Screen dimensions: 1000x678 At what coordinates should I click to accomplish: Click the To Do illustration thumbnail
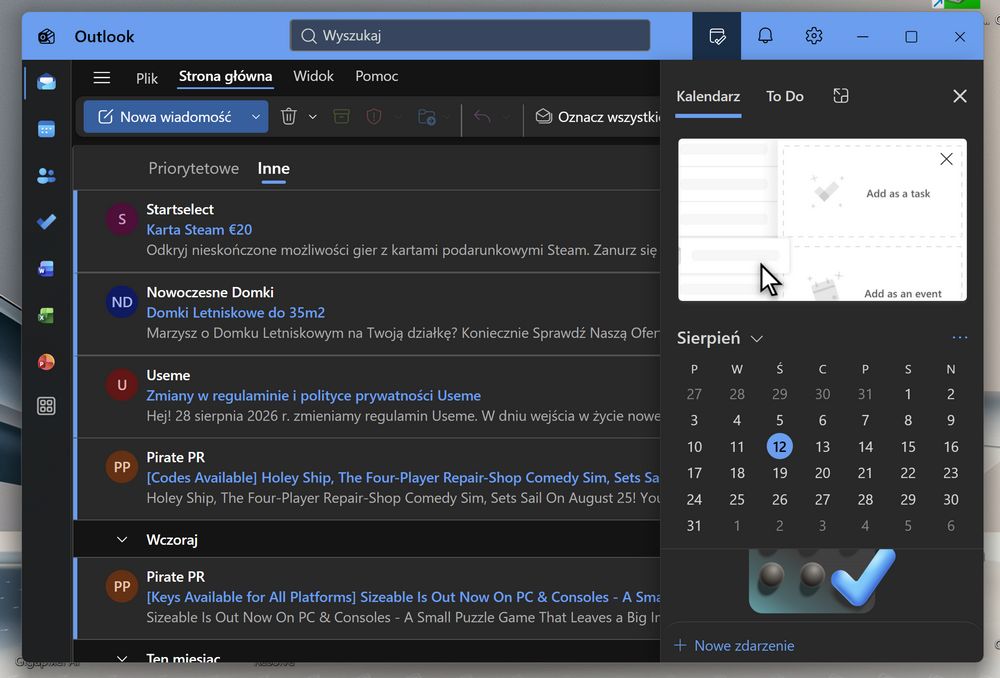[x=822, y=580]
